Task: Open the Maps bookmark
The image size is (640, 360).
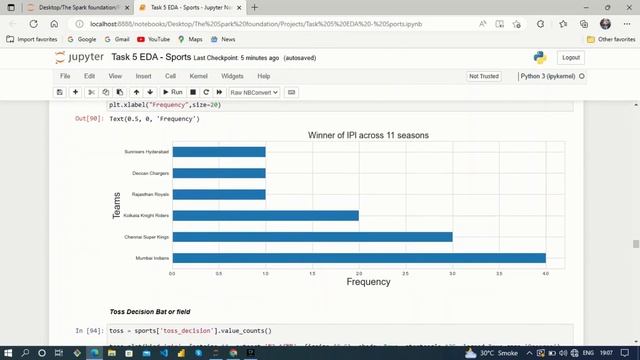Action: tap(190, 39)
